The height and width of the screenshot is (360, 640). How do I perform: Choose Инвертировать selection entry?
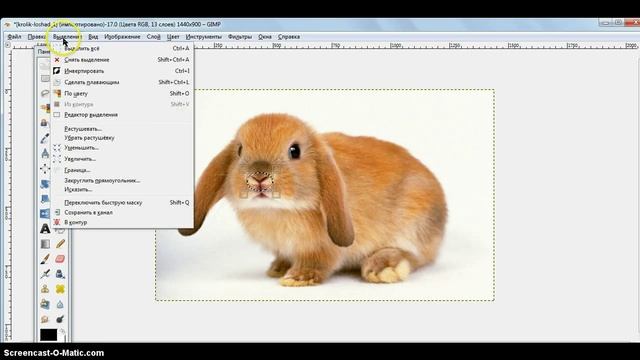[122, 71]
